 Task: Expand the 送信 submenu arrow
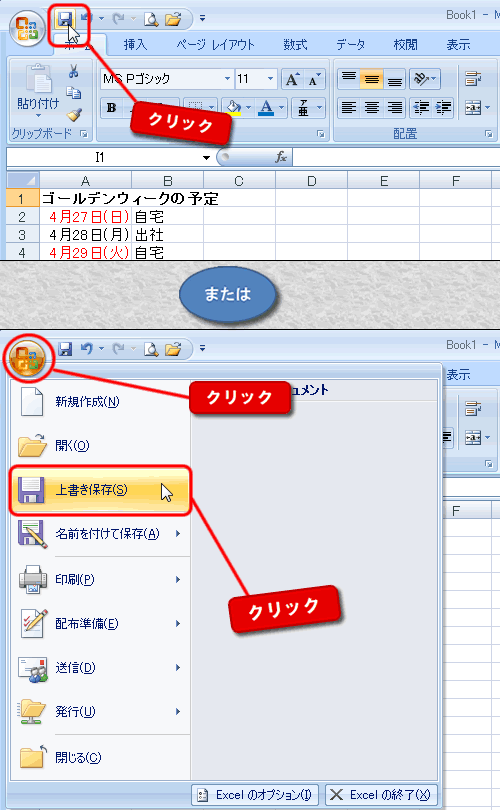[x=178, y=667]
